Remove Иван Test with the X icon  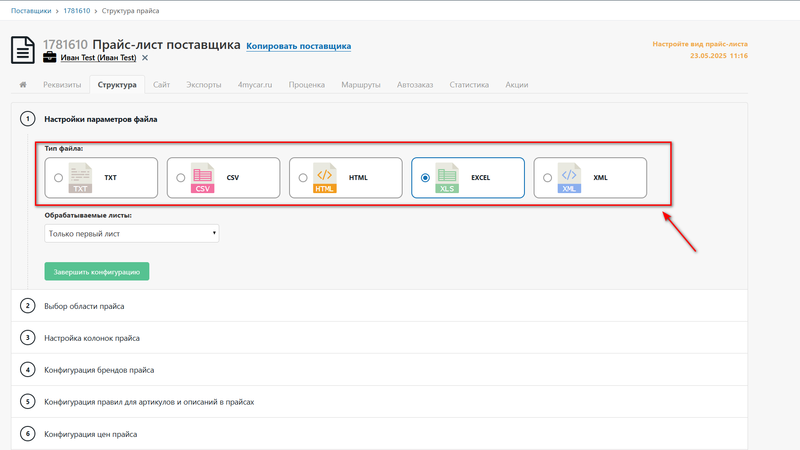(x=145, y=58)
